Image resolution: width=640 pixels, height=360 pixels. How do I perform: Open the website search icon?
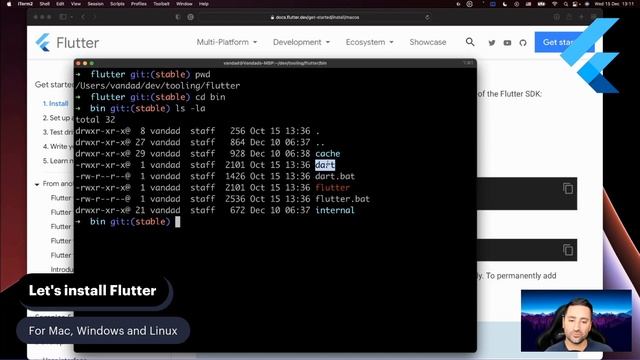[x=470, y=42]
